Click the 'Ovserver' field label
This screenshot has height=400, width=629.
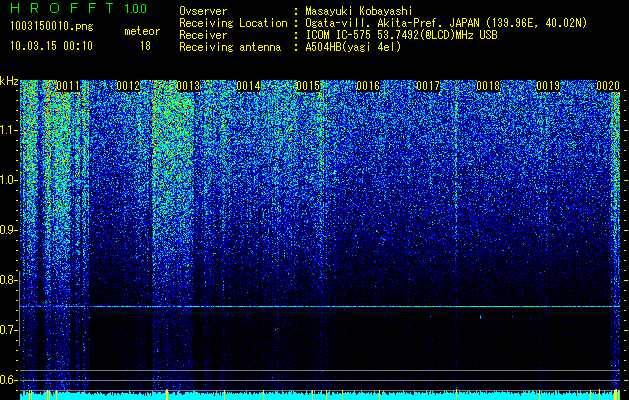tap(203, 11)
